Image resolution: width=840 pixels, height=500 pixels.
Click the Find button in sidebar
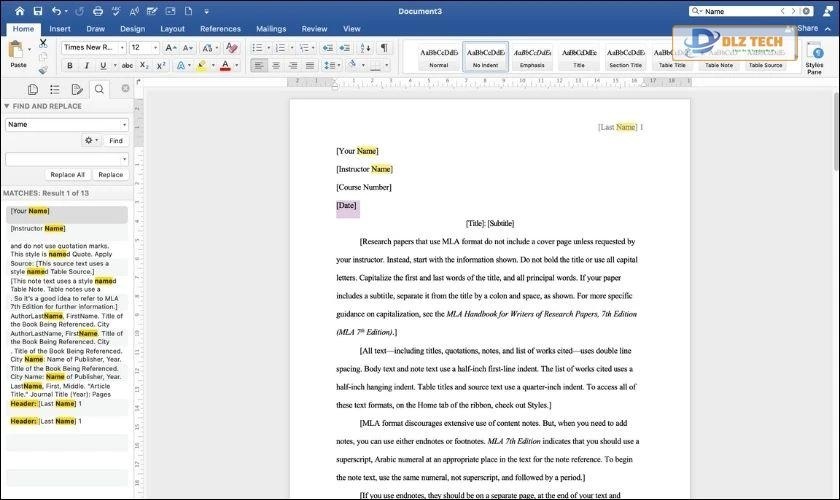[x=116, y=141]
